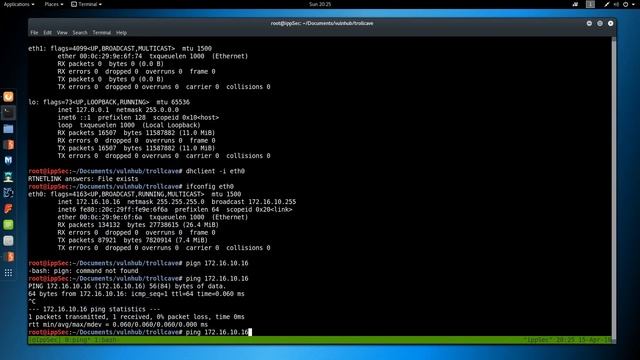Open Firefox from the dock
This screenshot has height=360, width=640.
coord(8,97)
